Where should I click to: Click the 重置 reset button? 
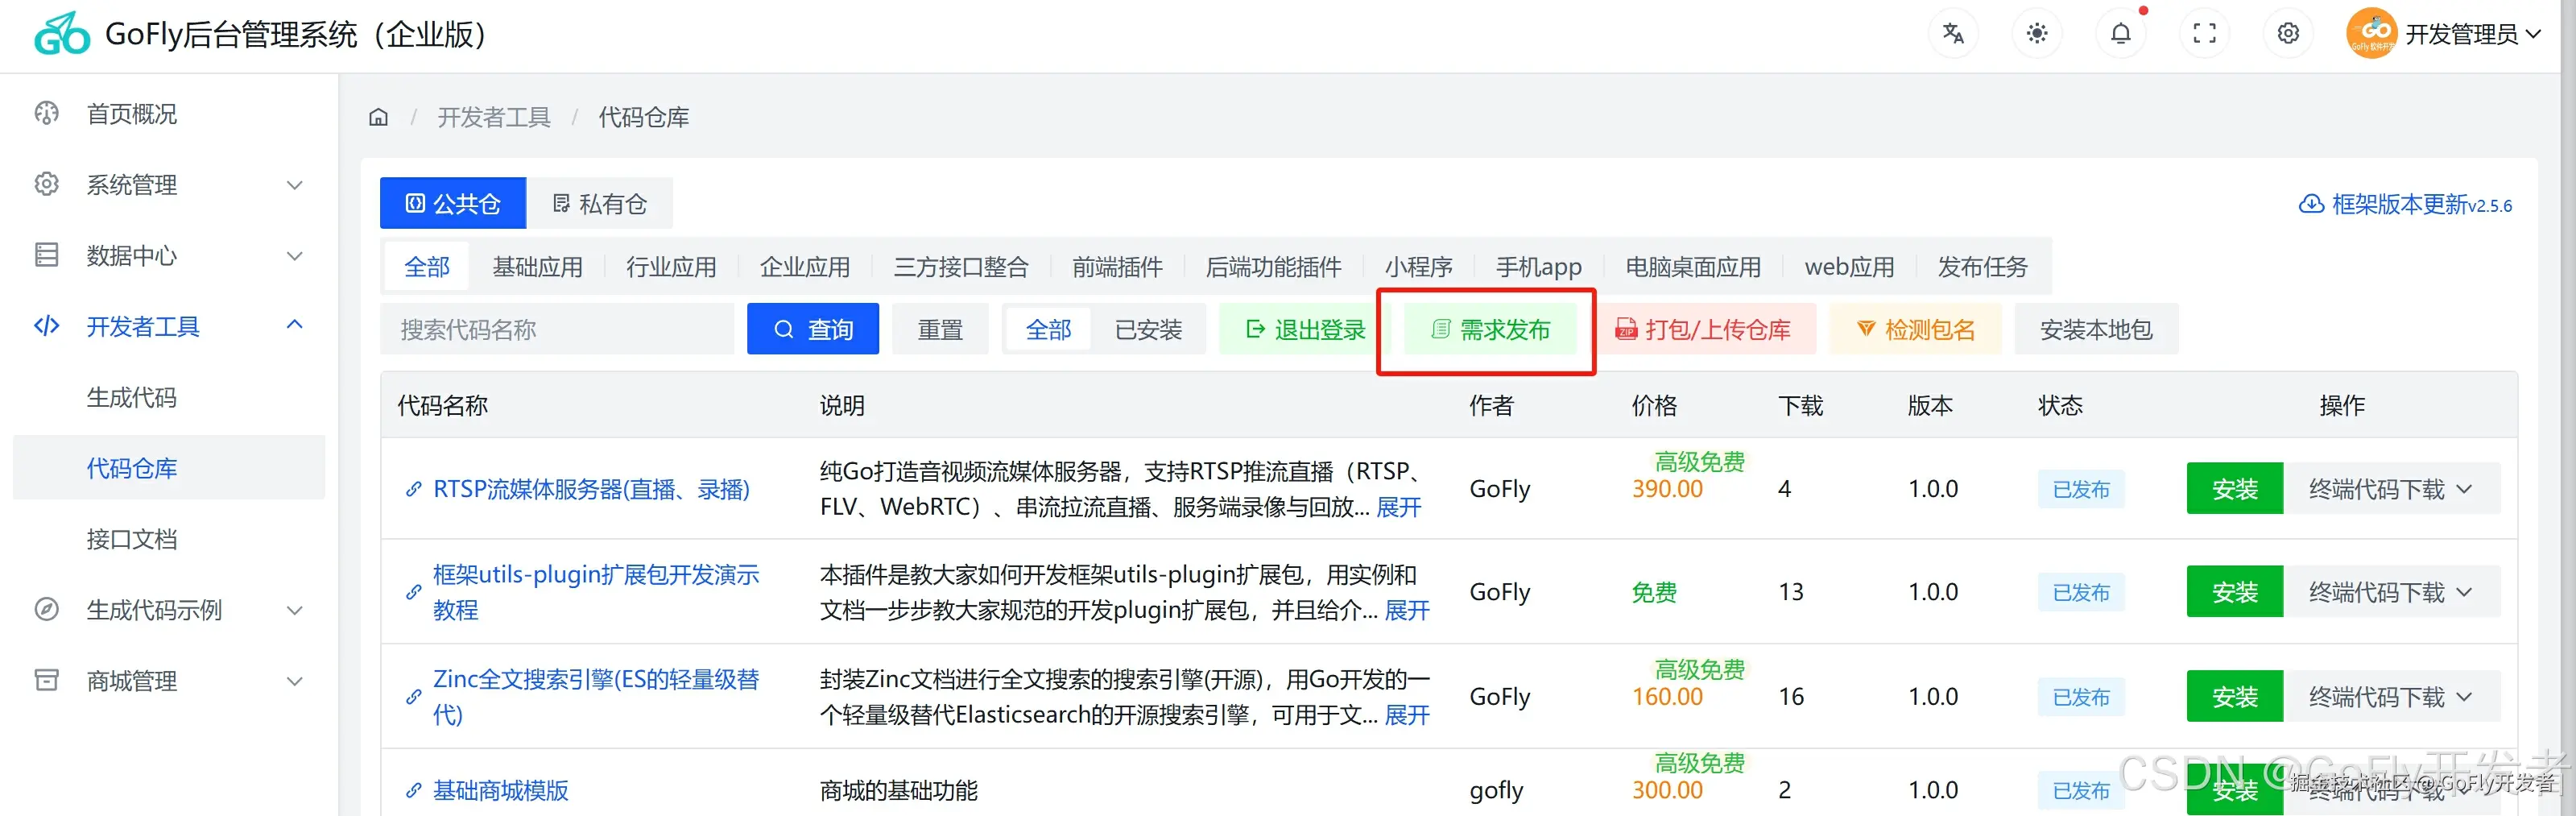click(x=940, y=329)
